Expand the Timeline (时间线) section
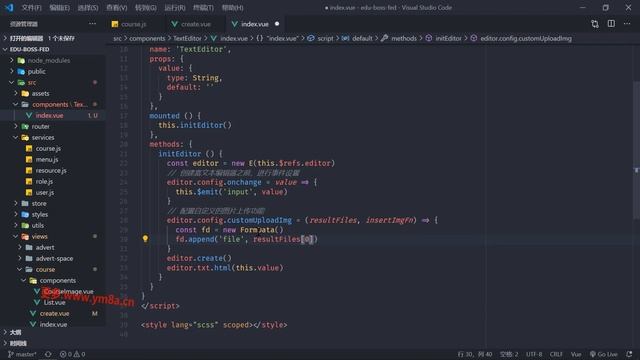Viewport: 640px width, 360px height. 53,344
